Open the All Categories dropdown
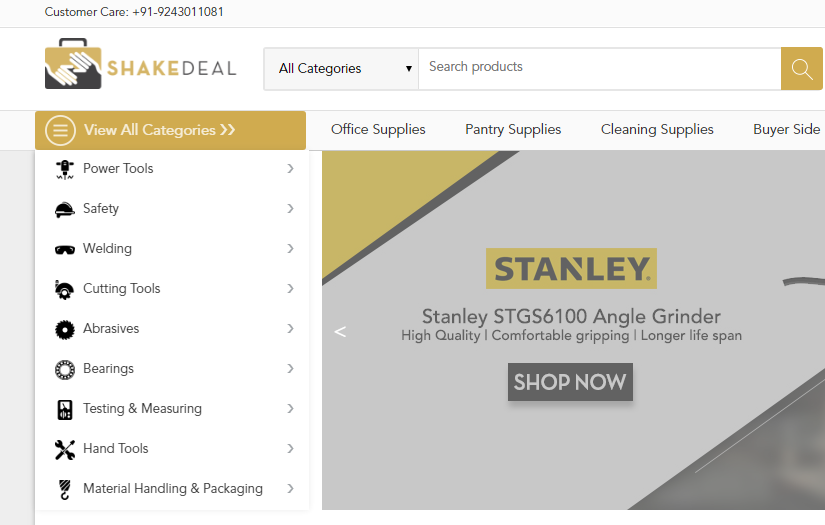 point(341,68)
